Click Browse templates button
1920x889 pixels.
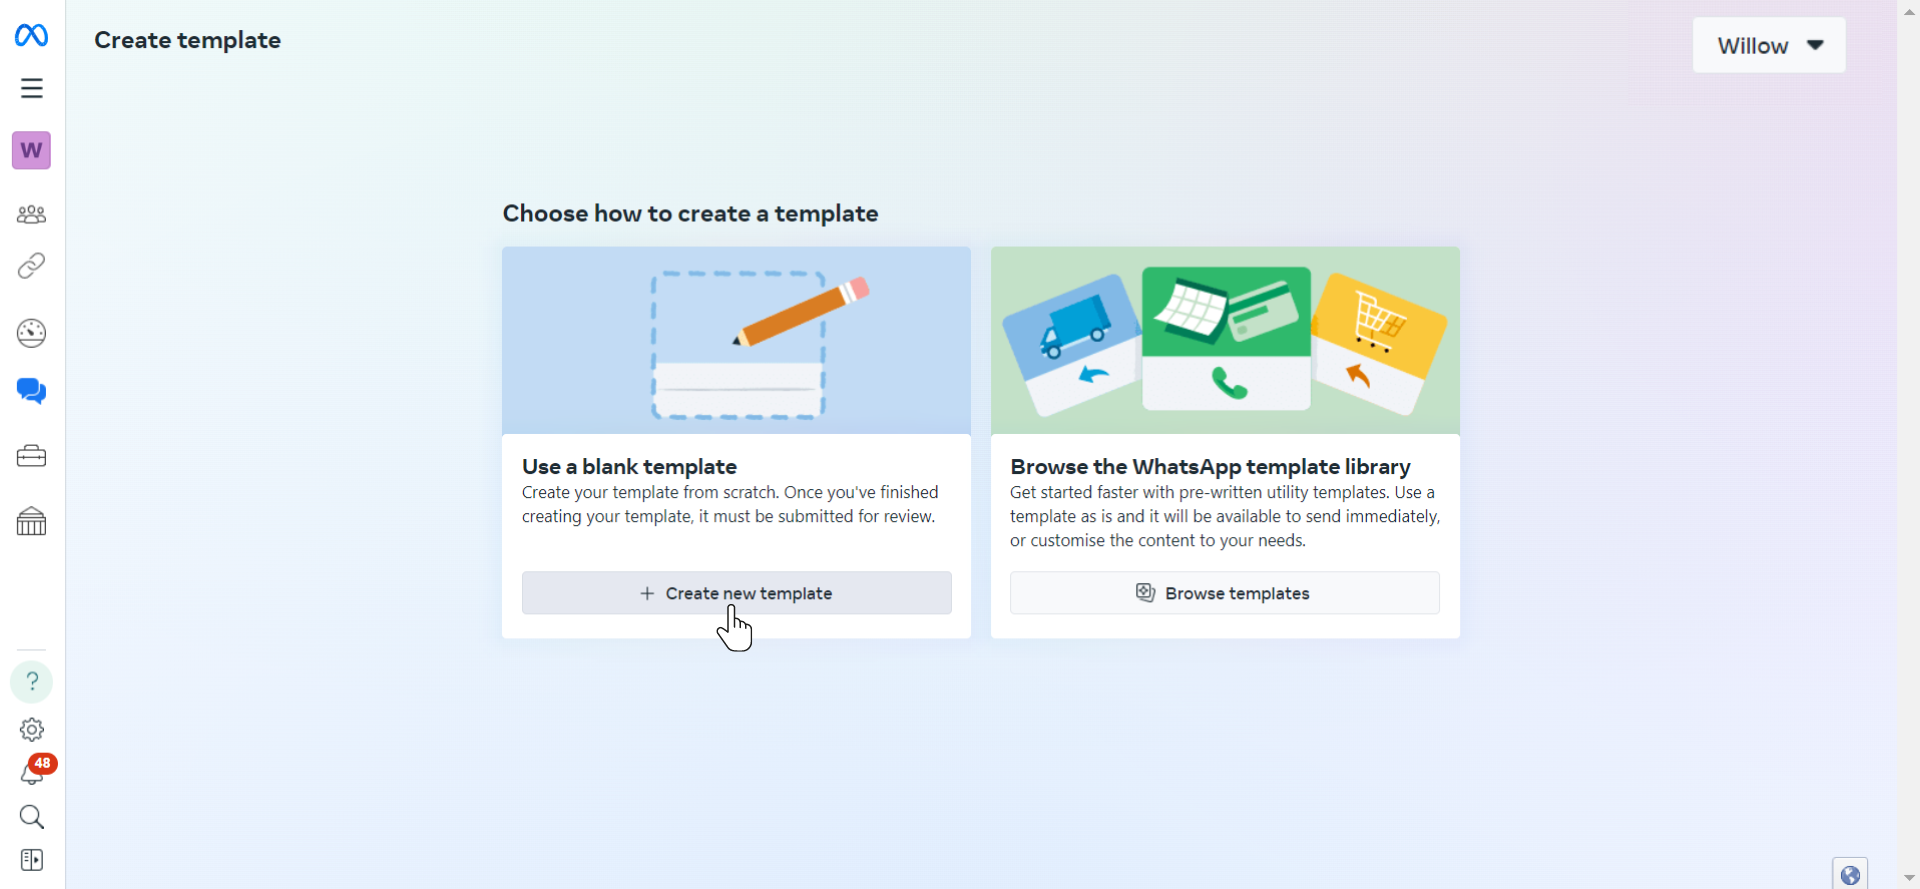coord(1225,593)
